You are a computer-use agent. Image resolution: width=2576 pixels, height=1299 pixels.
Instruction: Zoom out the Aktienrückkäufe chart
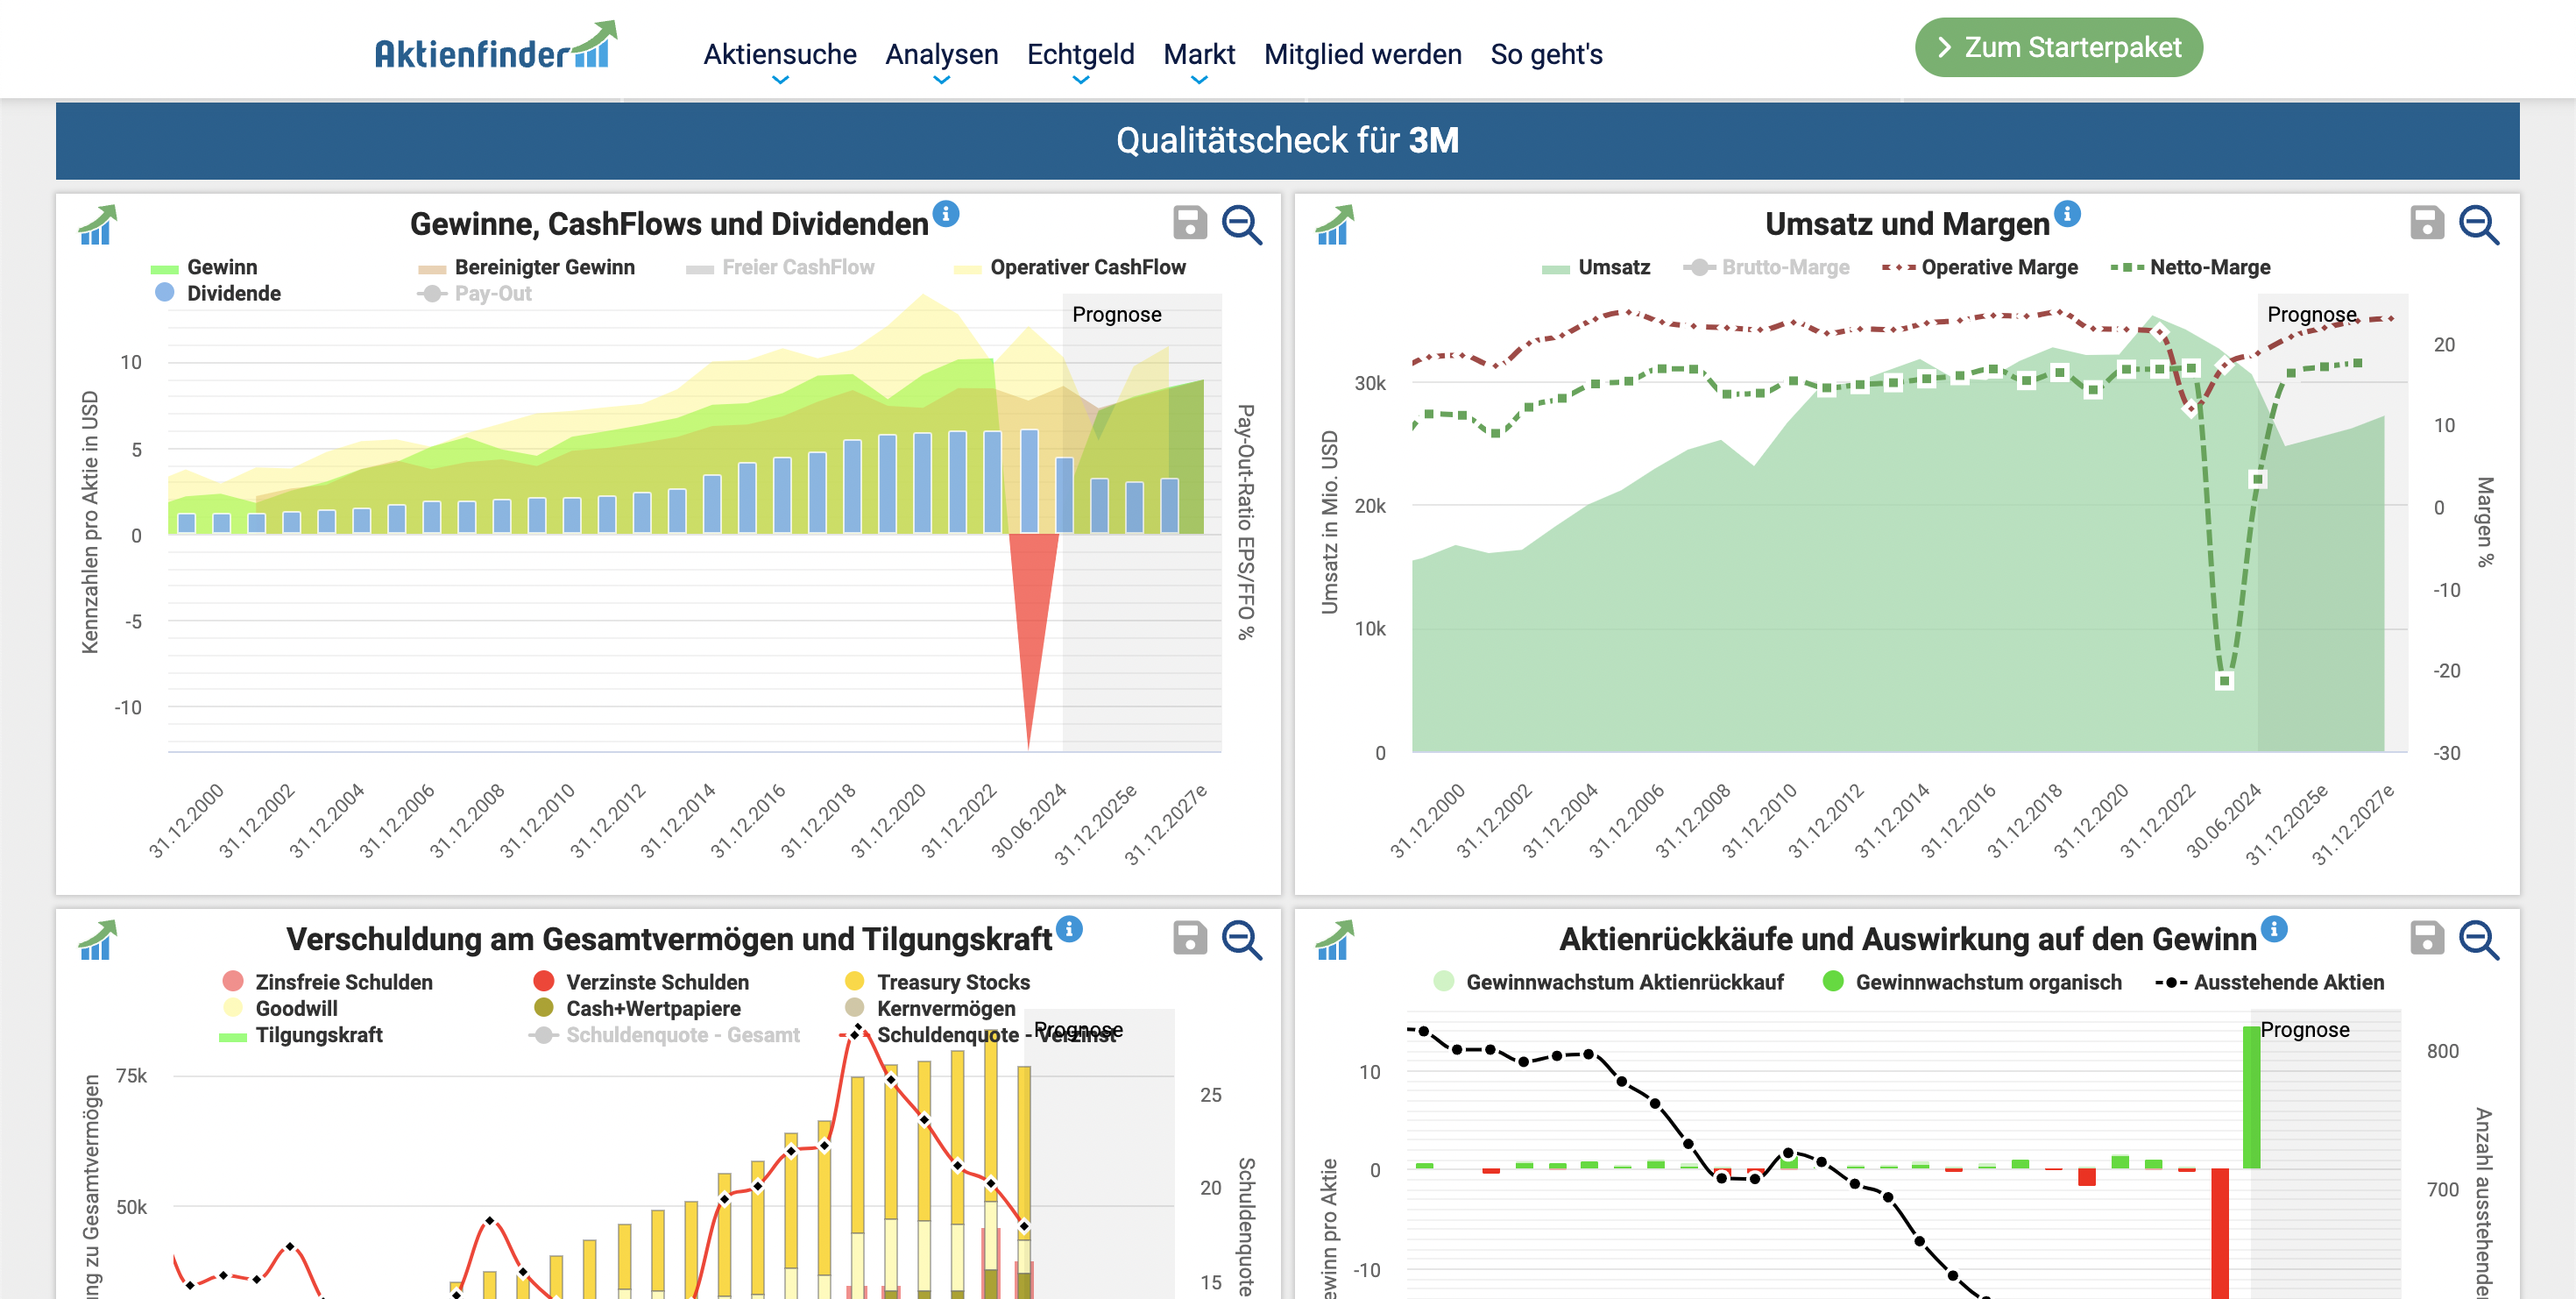(x=2479, y=939)
